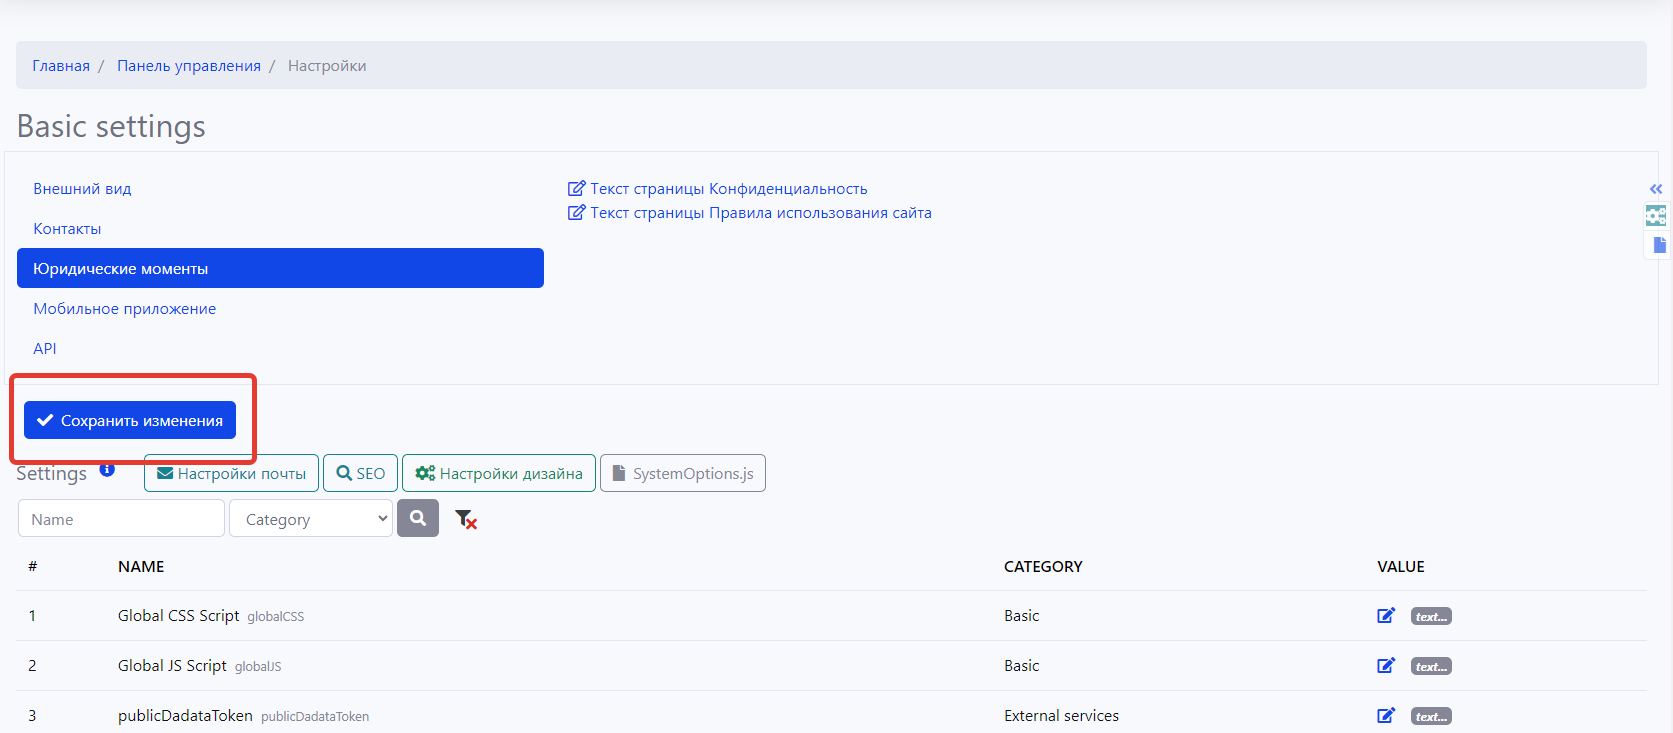Open the Настройки почты mail settings
The width and height of the screenshot is (1673, 733).
pos(231,473)
